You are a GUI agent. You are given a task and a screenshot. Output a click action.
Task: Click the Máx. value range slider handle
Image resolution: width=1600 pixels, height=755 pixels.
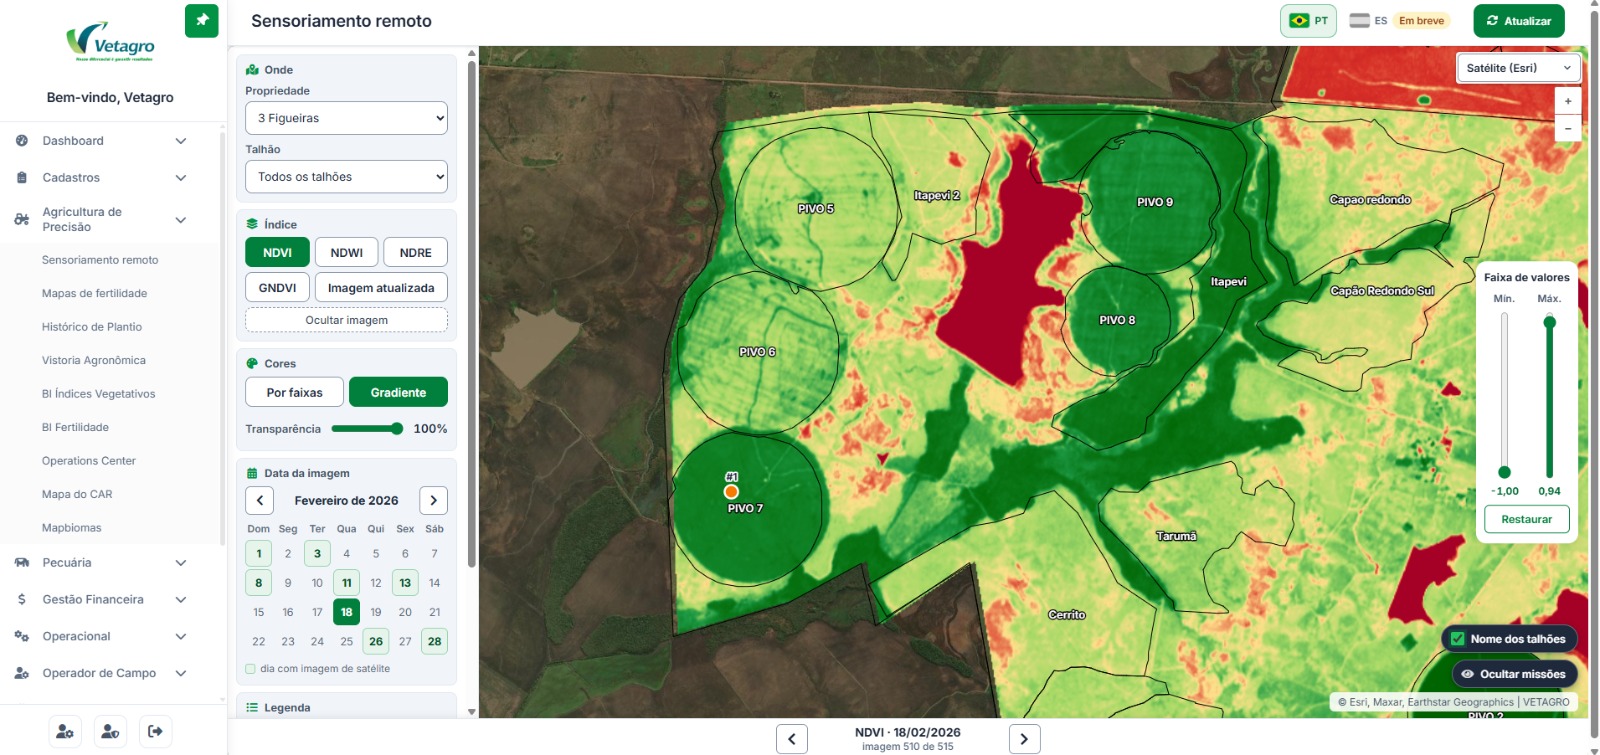1550,322
